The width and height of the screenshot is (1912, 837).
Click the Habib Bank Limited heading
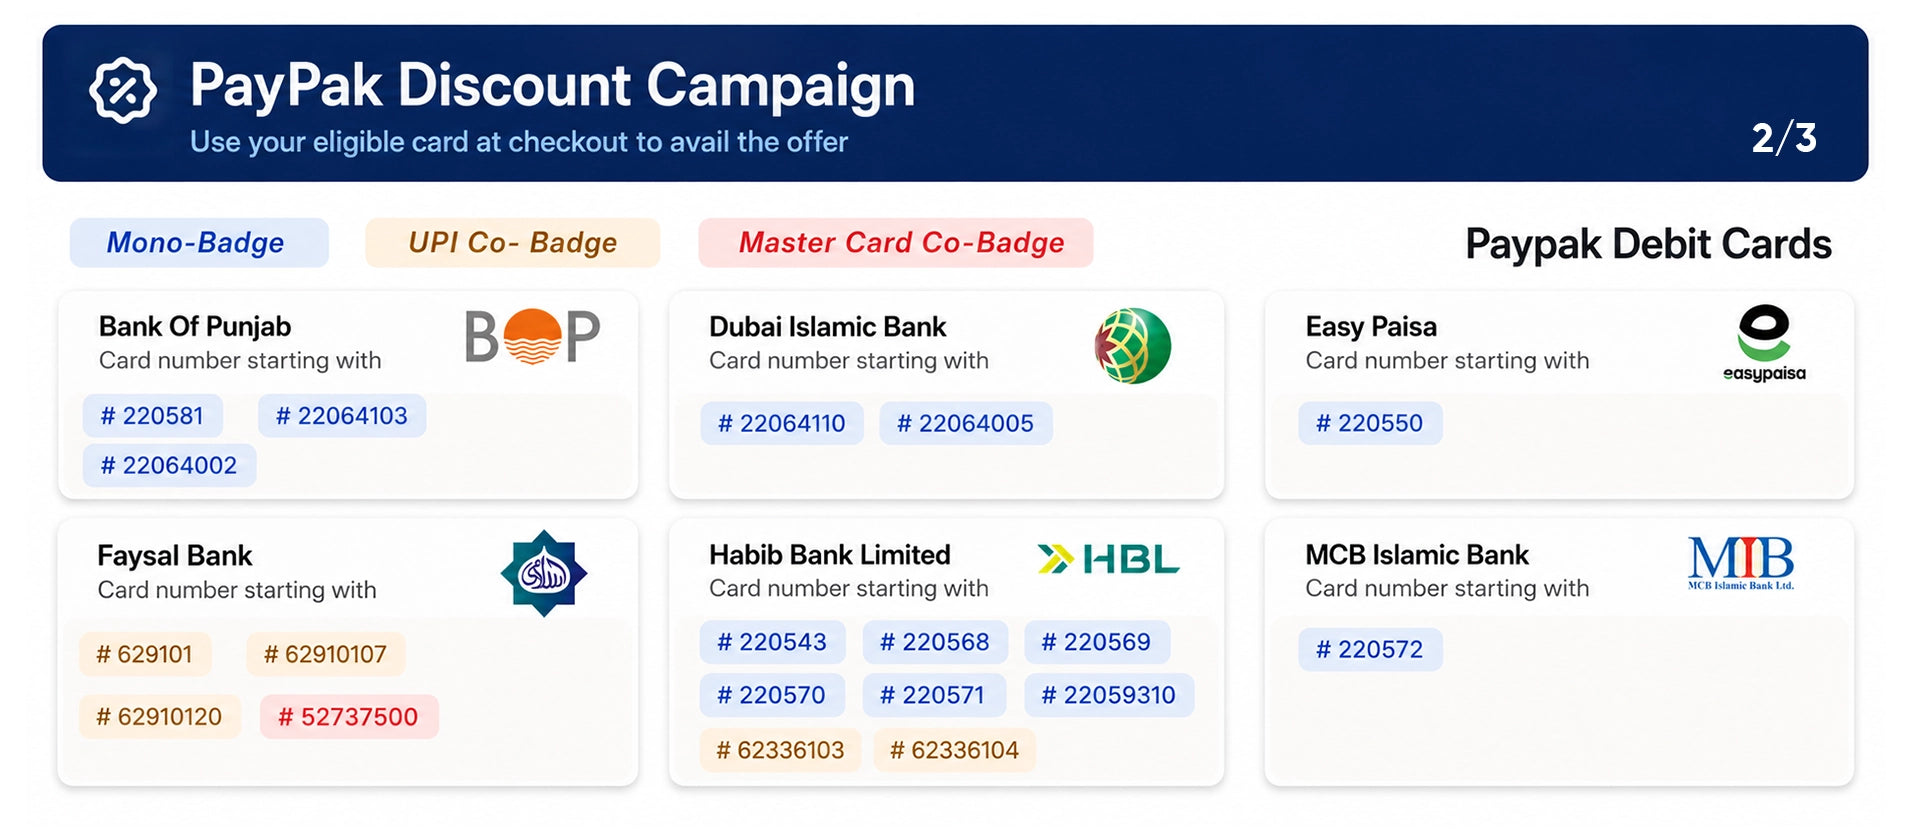pos(830,555)
